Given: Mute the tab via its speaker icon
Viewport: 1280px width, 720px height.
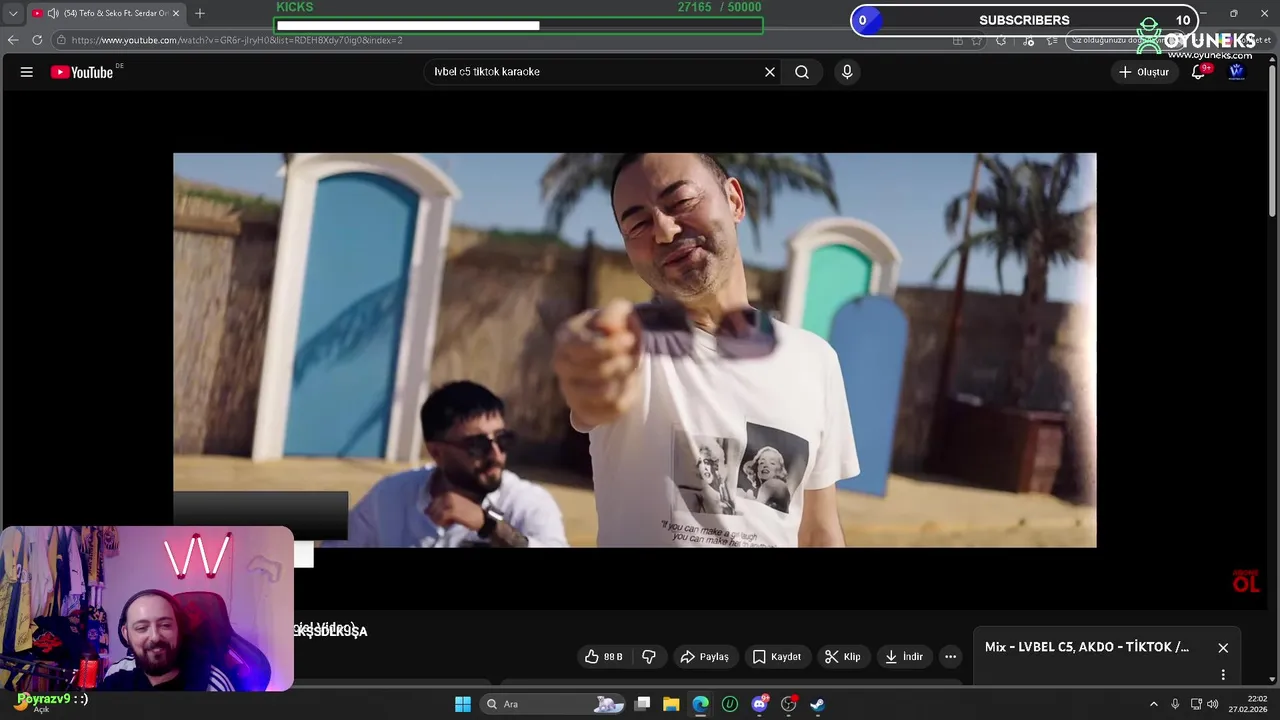Looking at the screenshot, I should 52,13.
